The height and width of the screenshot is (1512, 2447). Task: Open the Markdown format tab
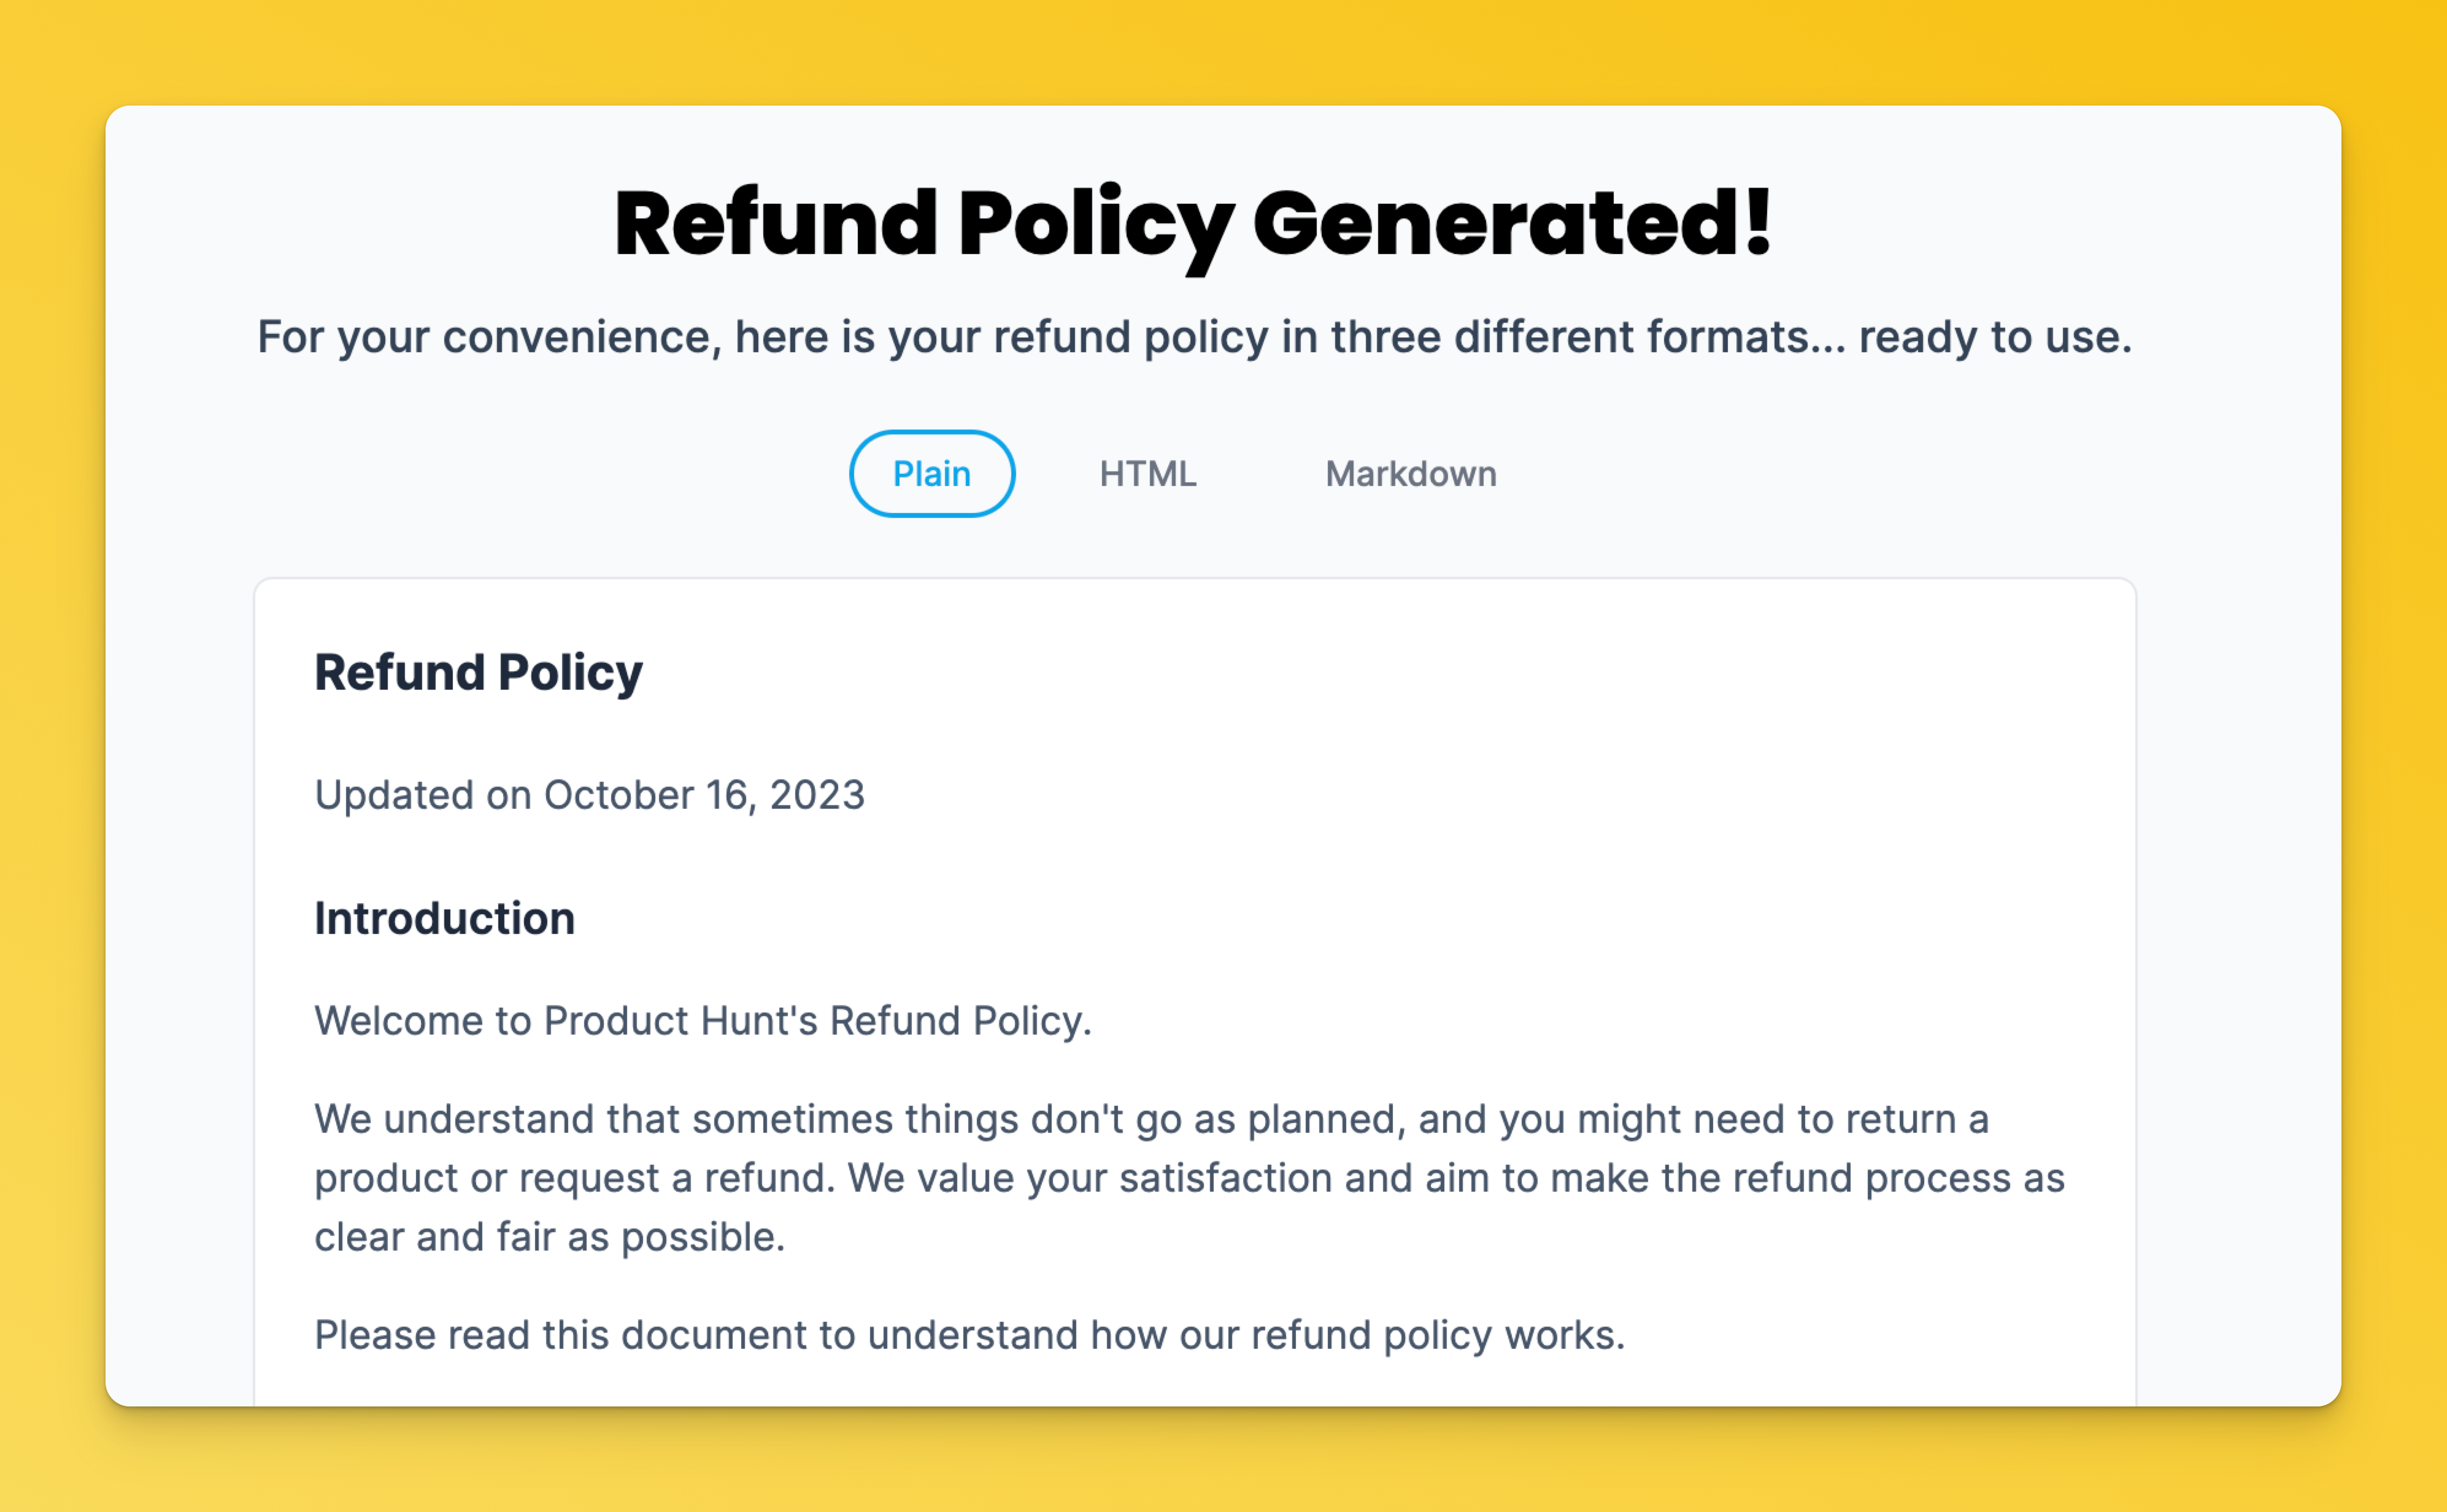[x=1410, y=473]
